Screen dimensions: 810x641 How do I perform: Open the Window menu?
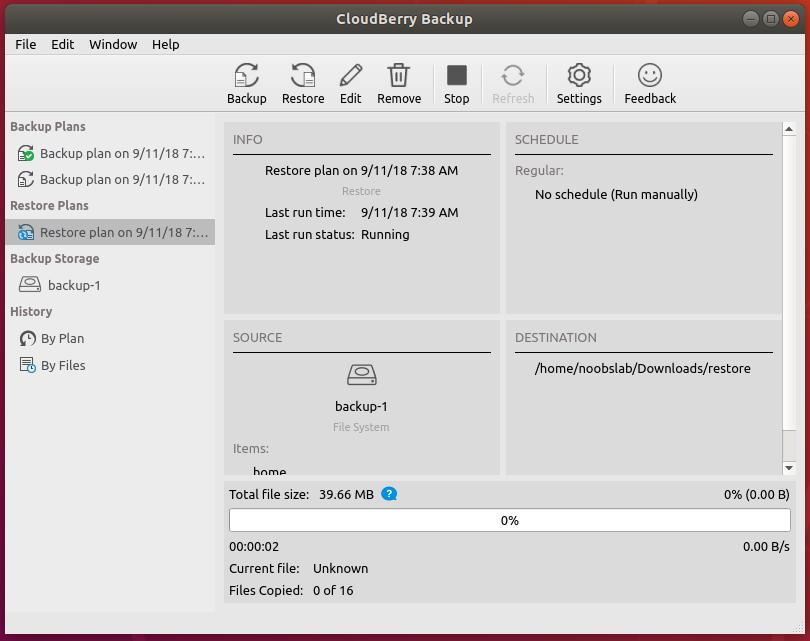pyautogui.click(x=113, y=44)
